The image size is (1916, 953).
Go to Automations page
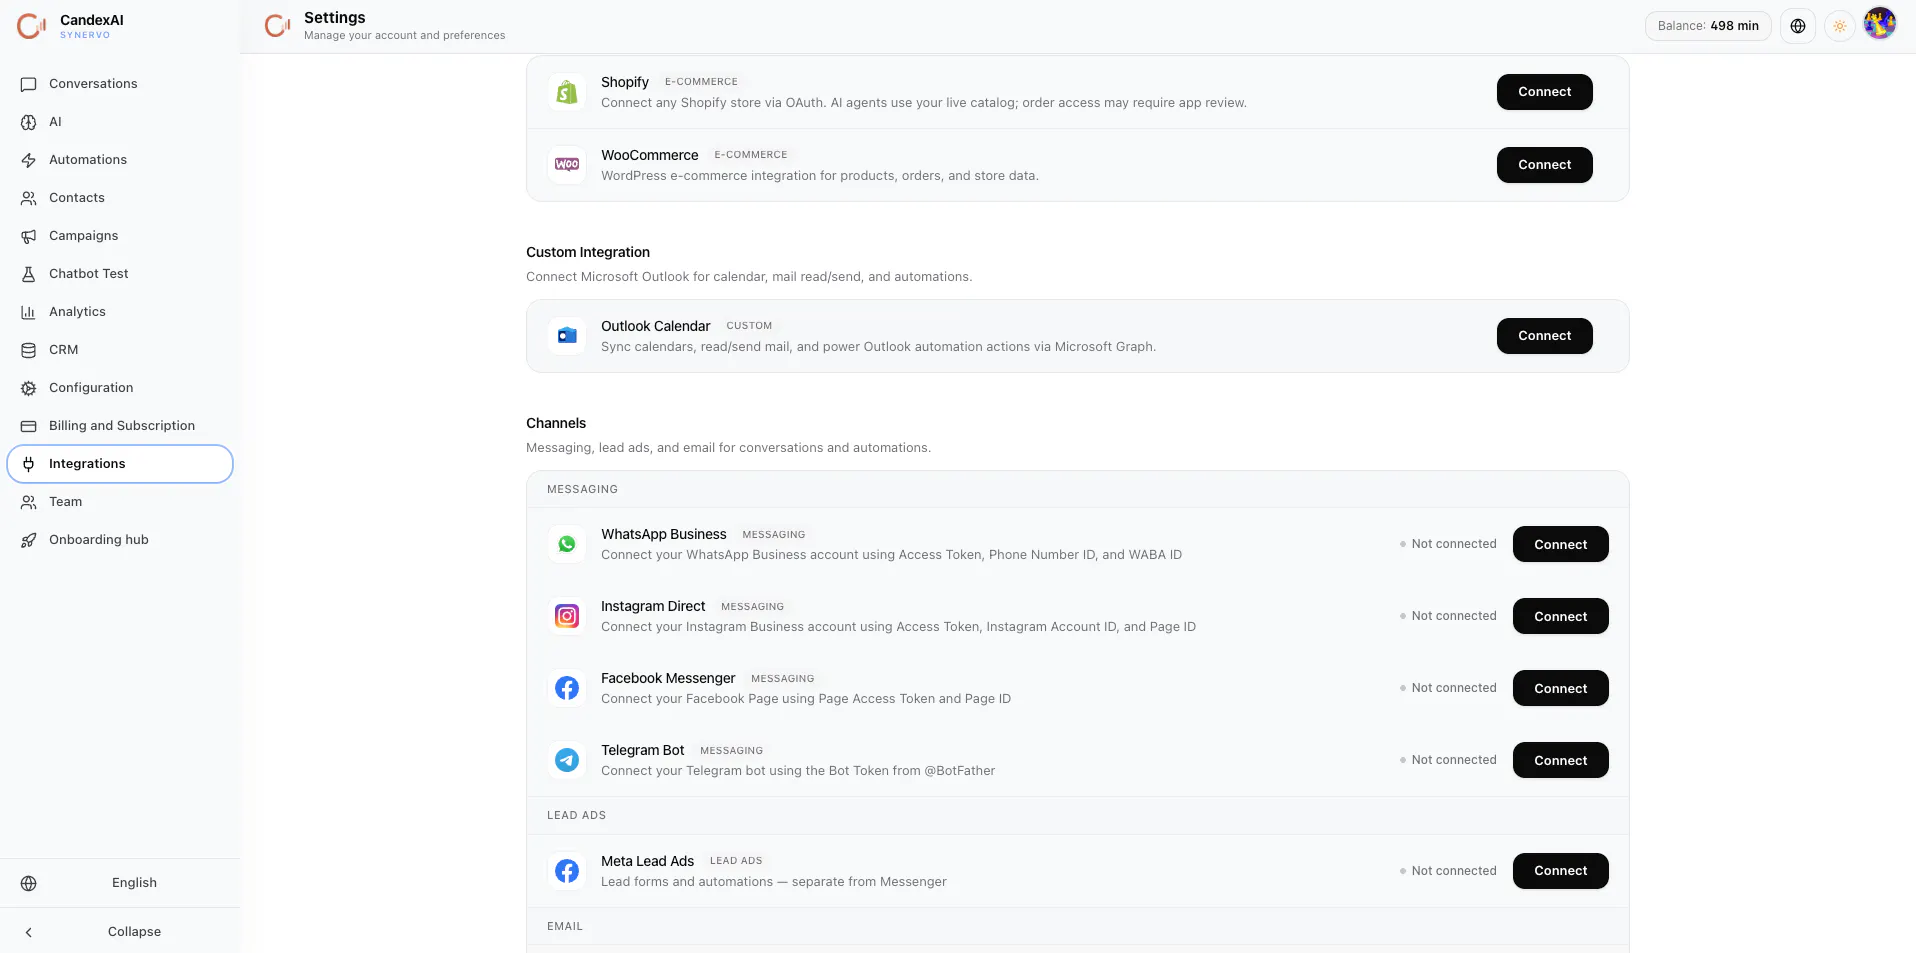click(x=120, y=160)
